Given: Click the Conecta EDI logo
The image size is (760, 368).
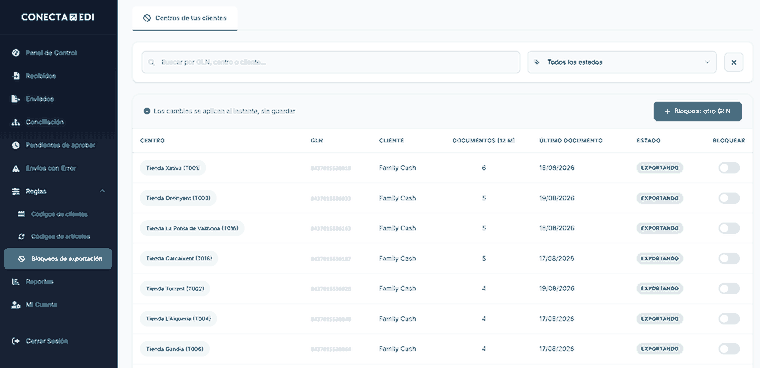Looking at the screenshot, I should coord(58,17).
